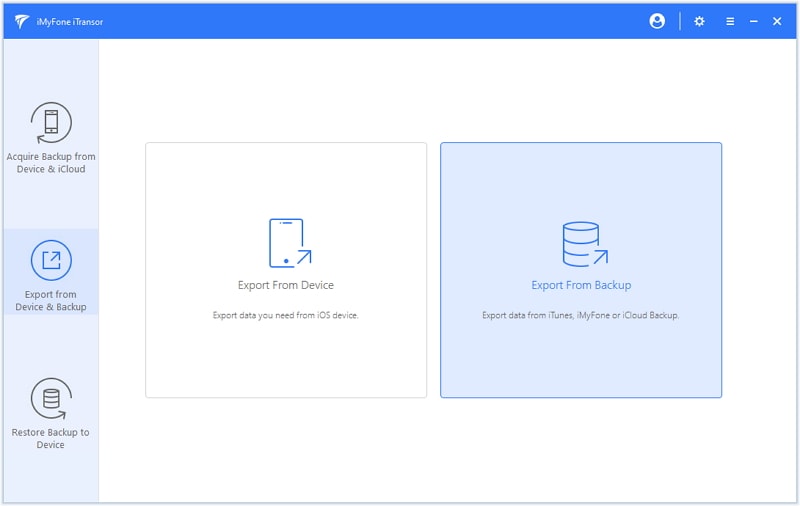
Task: Select 'Acquire Backup from Device & iCloud' label
Action: (51, 163)
